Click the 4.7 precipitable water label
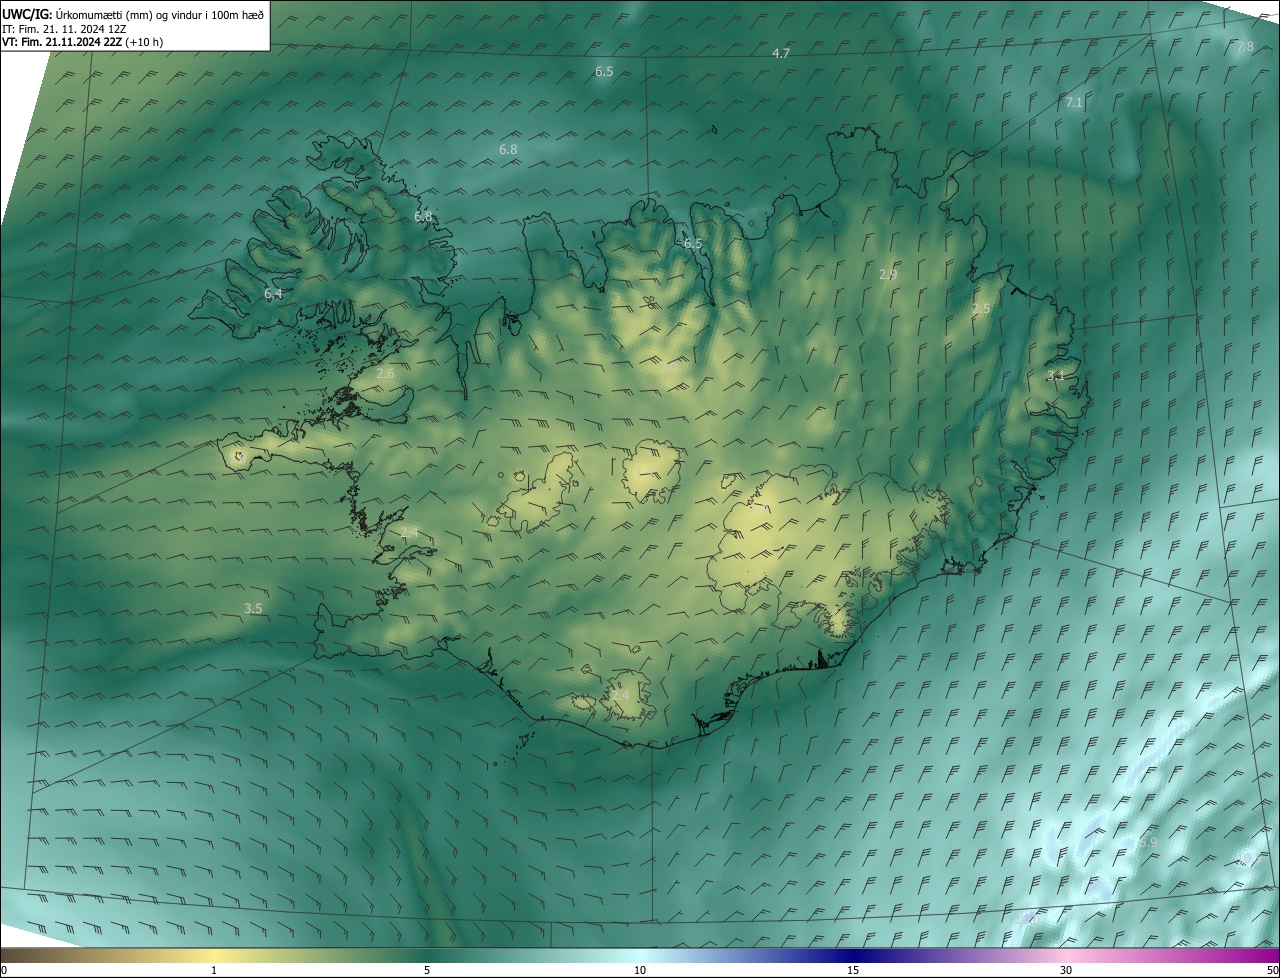The image size is (1280, 978). tap(781, 54)
